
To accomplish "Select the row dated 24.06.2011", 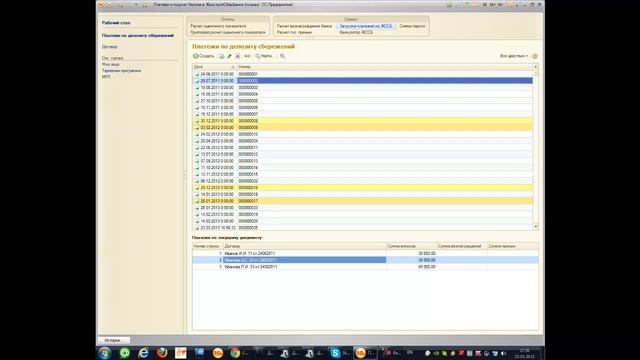I will tap(362, 74).
